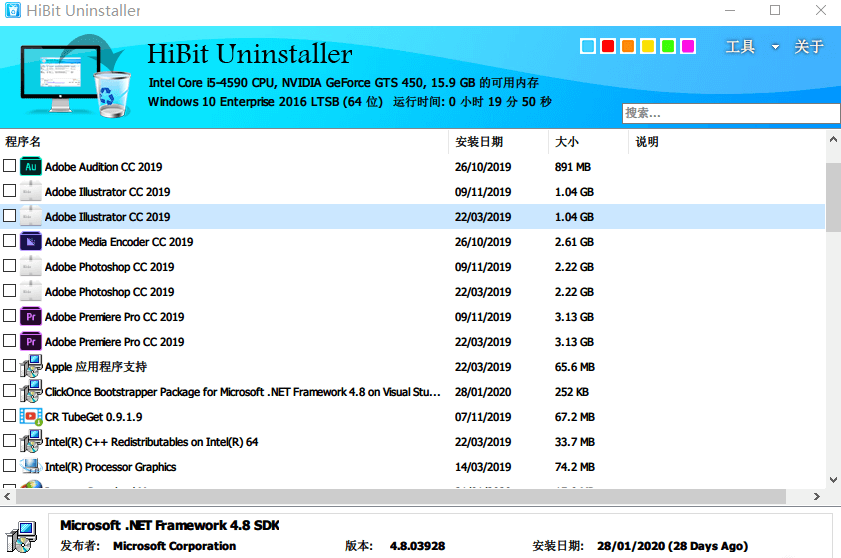Click Premiere Pro icon dated 09/11/2019

31,317
